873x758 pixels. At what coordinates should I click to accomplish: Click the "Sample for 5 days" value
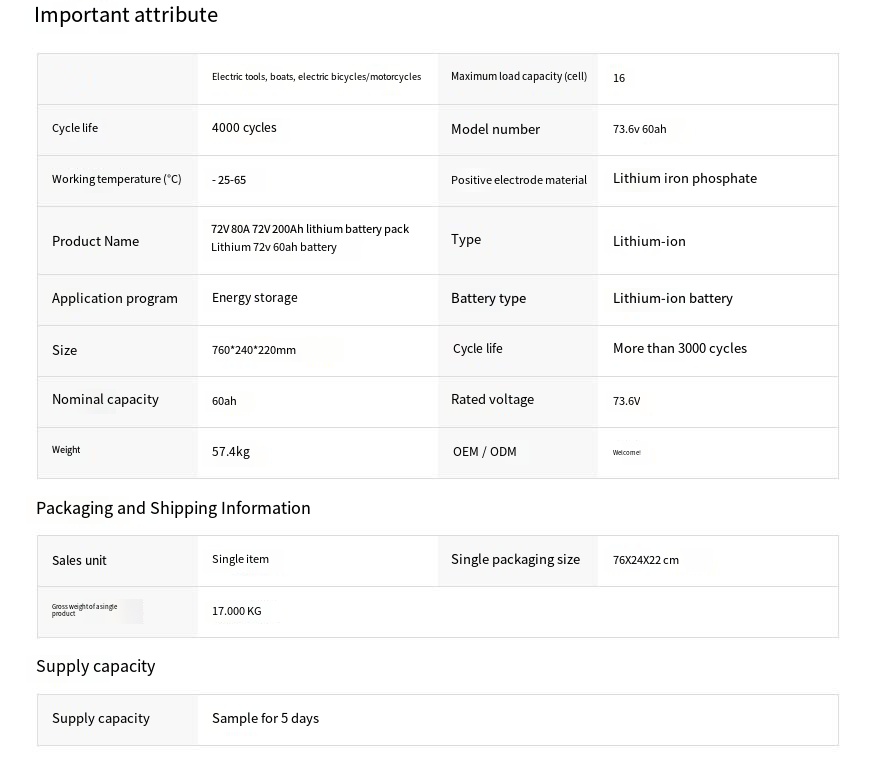point(265,719)
